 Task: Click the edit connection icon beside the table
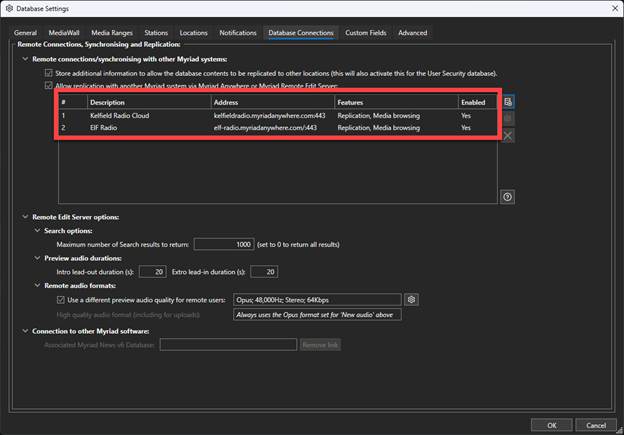coord(508,119)
